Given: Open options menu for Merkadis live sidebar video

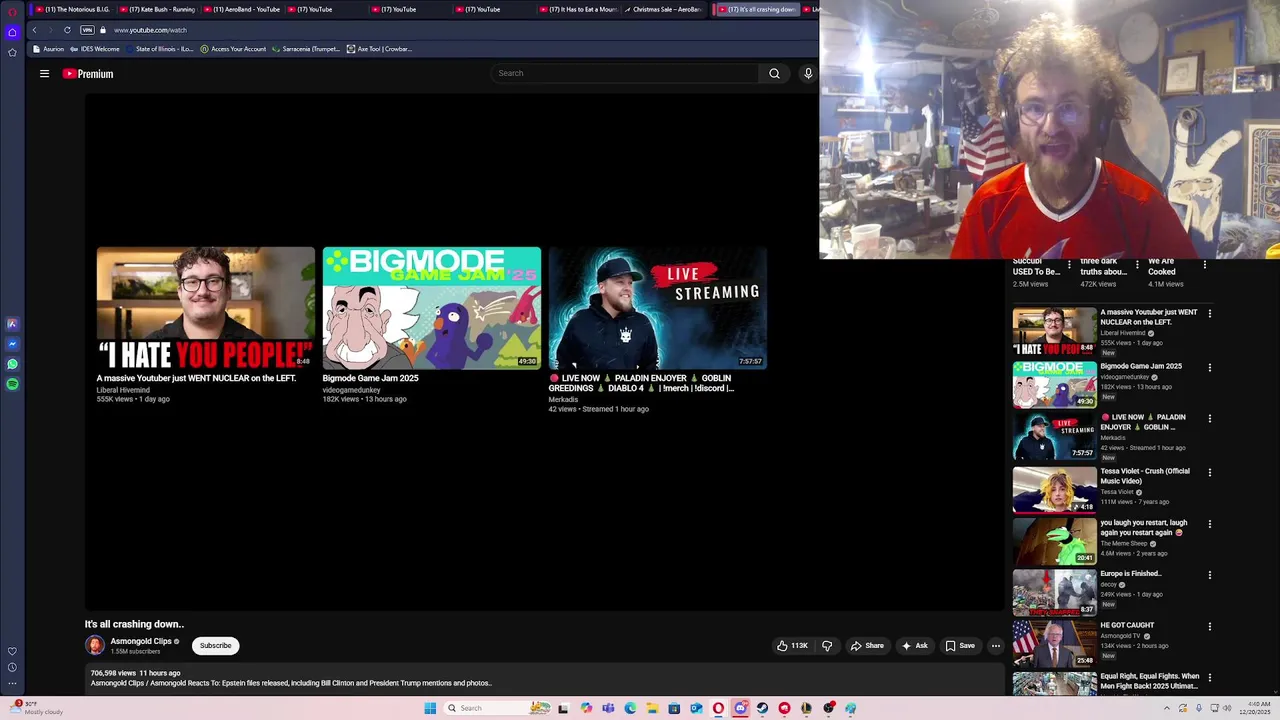Looking at the screenshot, I should click(x=1209, y=418).
